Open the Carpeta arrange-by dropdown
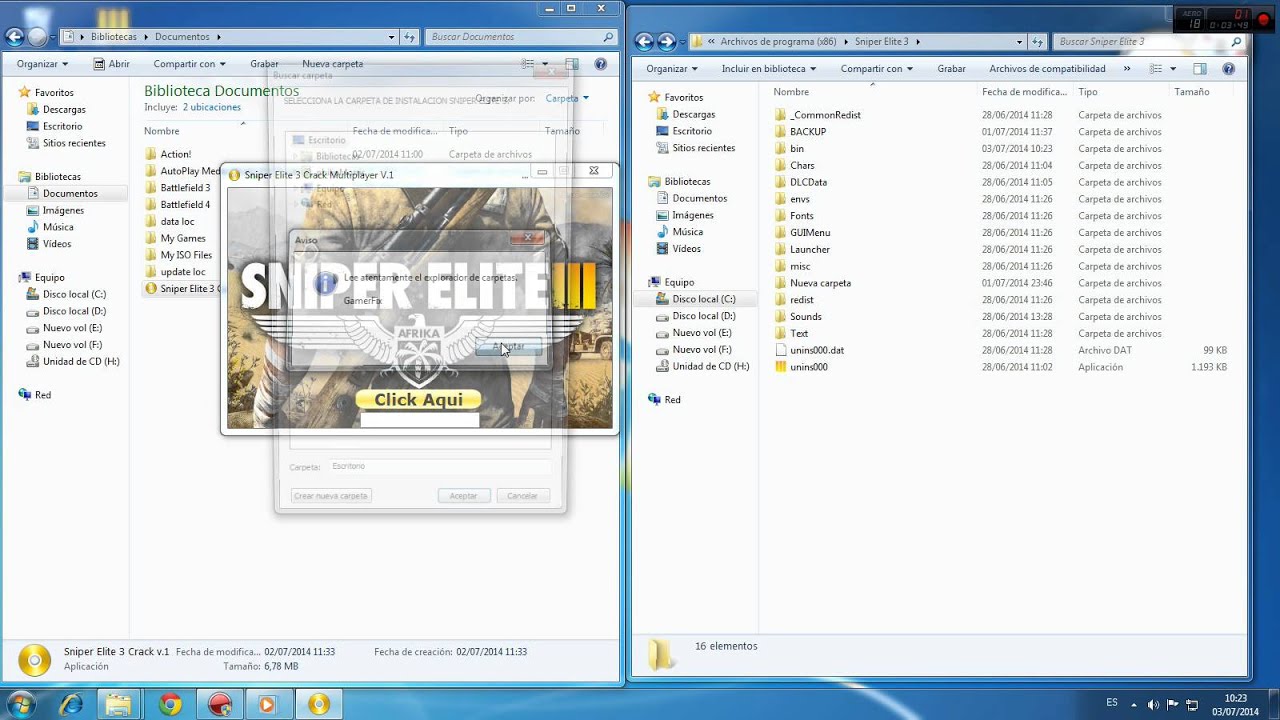The height and width of the screenshot is (720, 1280). tap(567, 98)
